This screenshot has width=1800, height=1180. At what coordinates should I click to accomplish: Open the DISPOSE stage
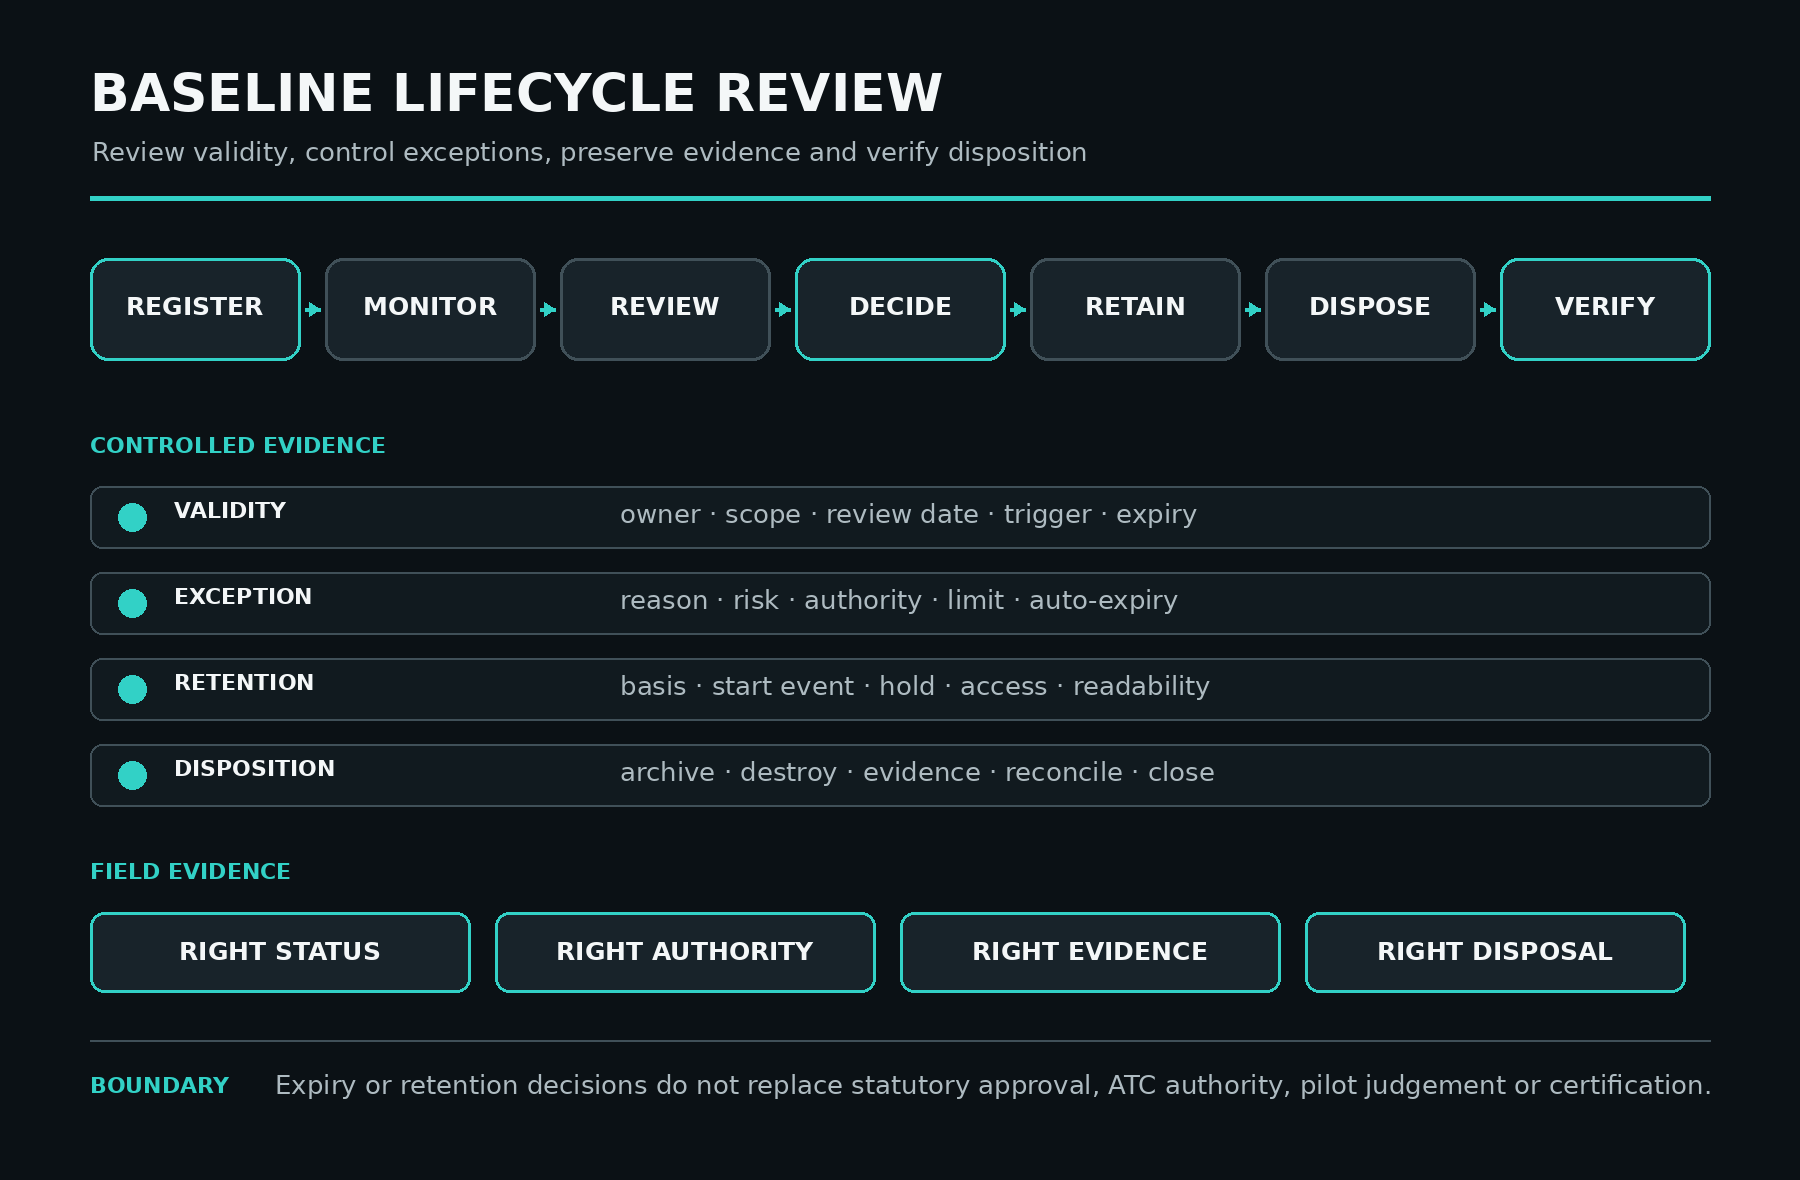[x=1370, y=309]
